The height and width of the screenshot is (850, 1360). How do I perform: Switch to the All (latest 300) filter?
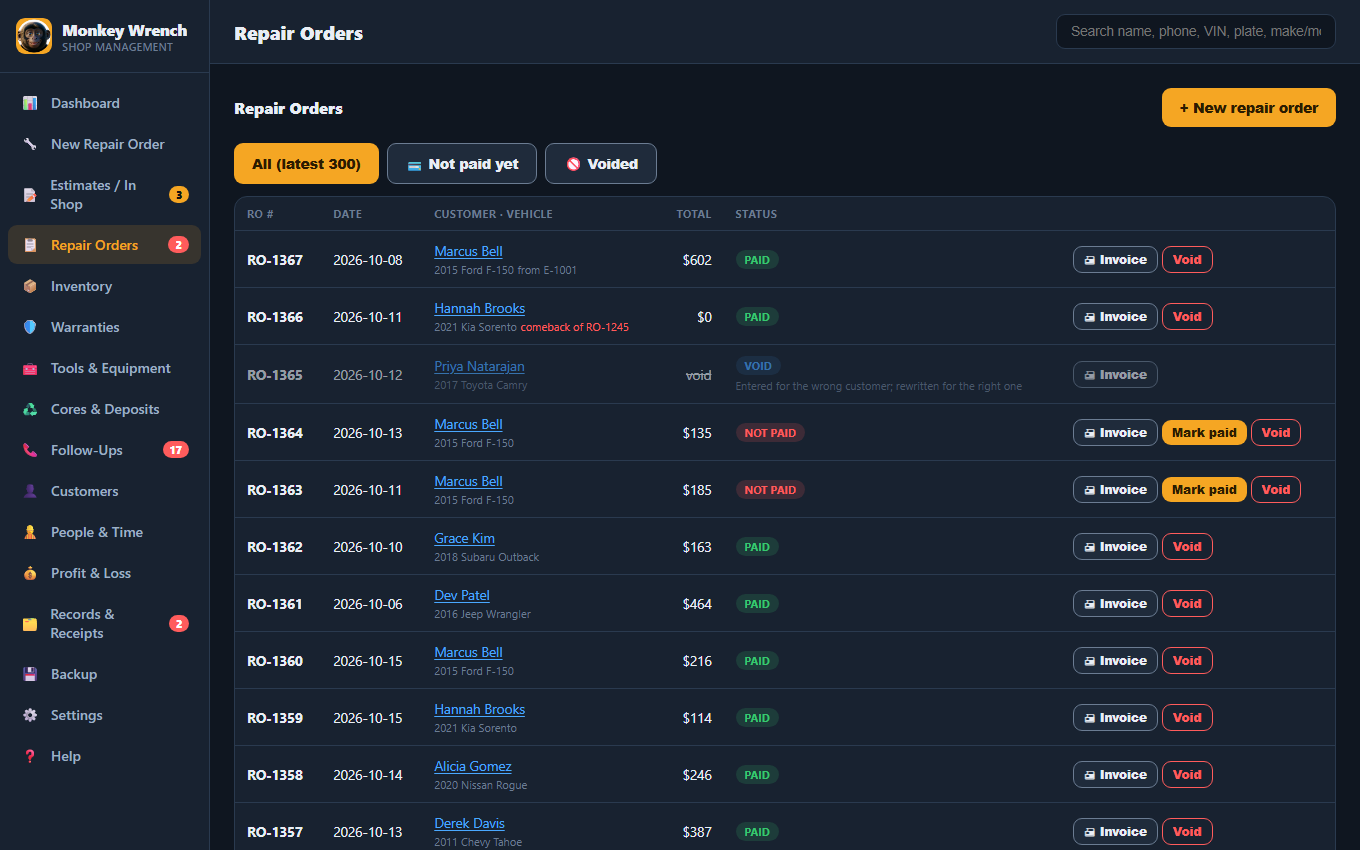pyautogui.click(x=306, y=164)
